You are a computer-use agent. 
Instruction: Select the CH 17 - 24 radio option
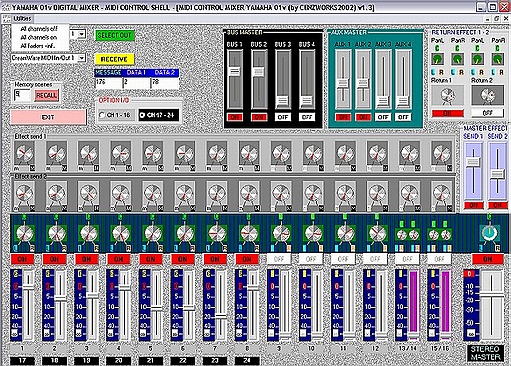159,115
